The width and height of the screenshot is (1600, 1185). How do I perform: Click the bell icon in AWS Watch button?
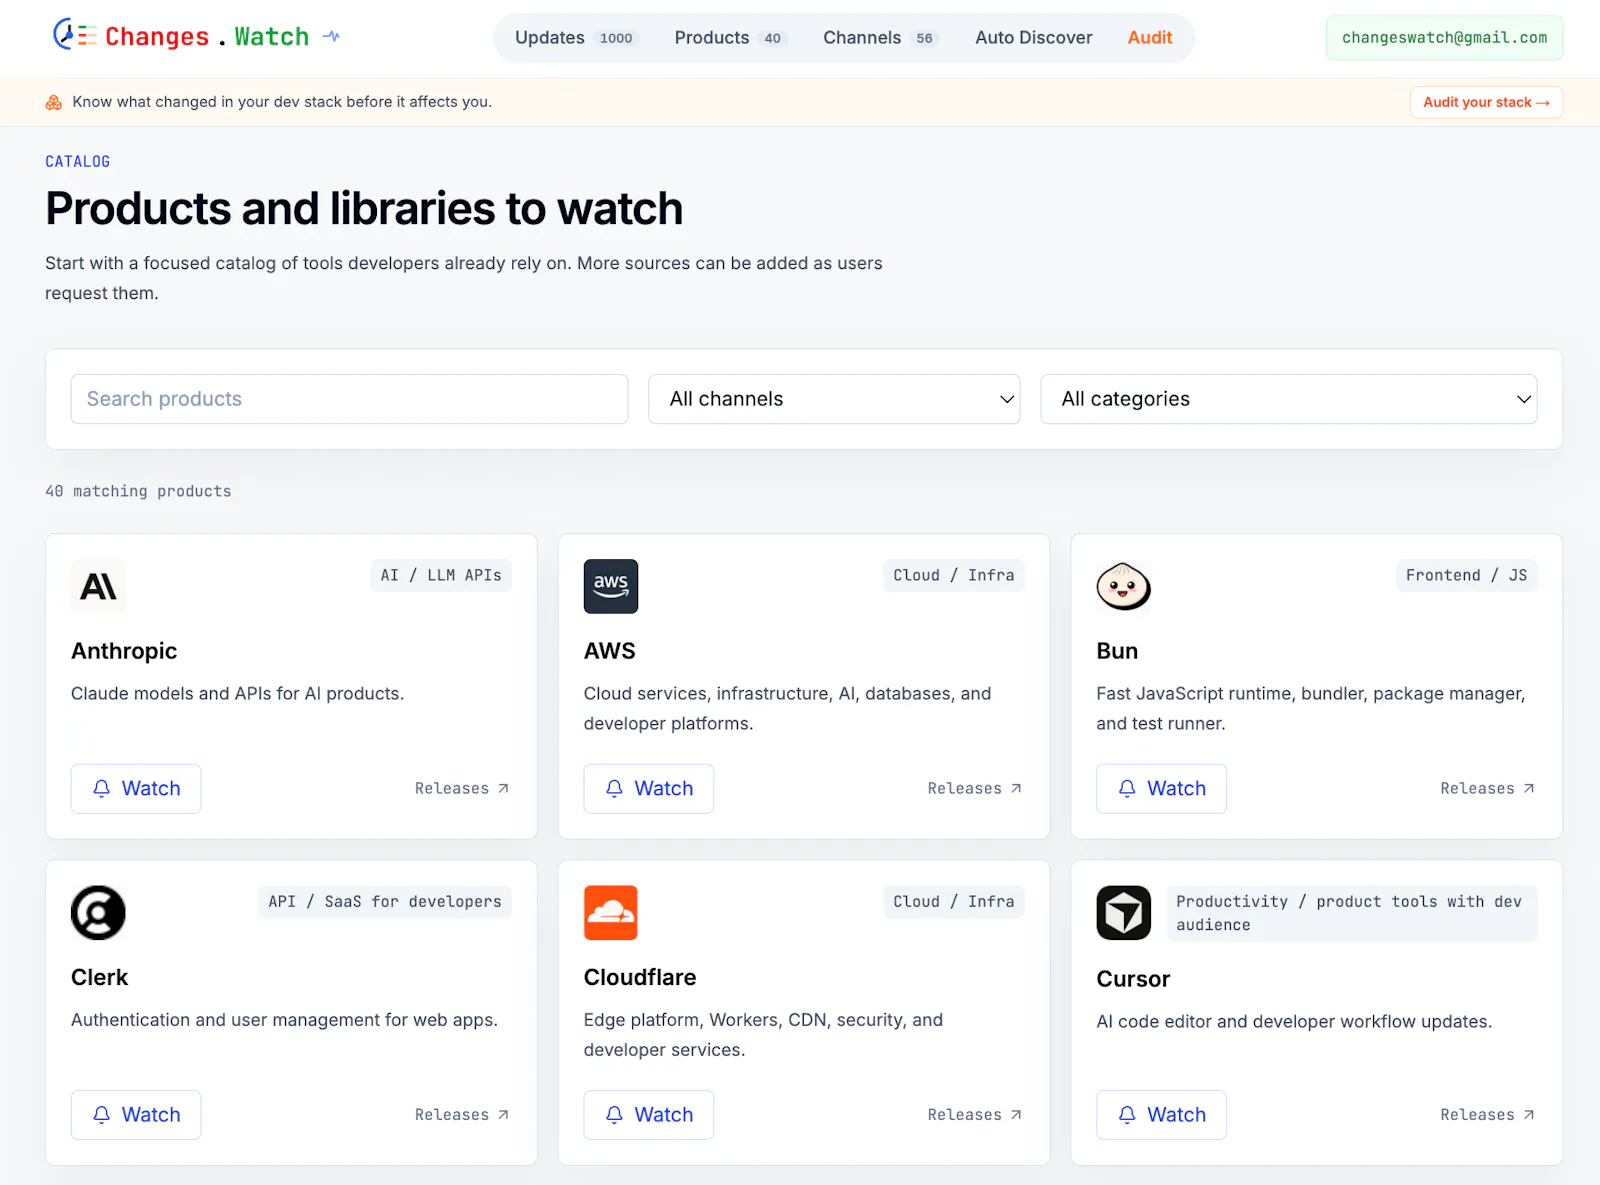(614, 788)
